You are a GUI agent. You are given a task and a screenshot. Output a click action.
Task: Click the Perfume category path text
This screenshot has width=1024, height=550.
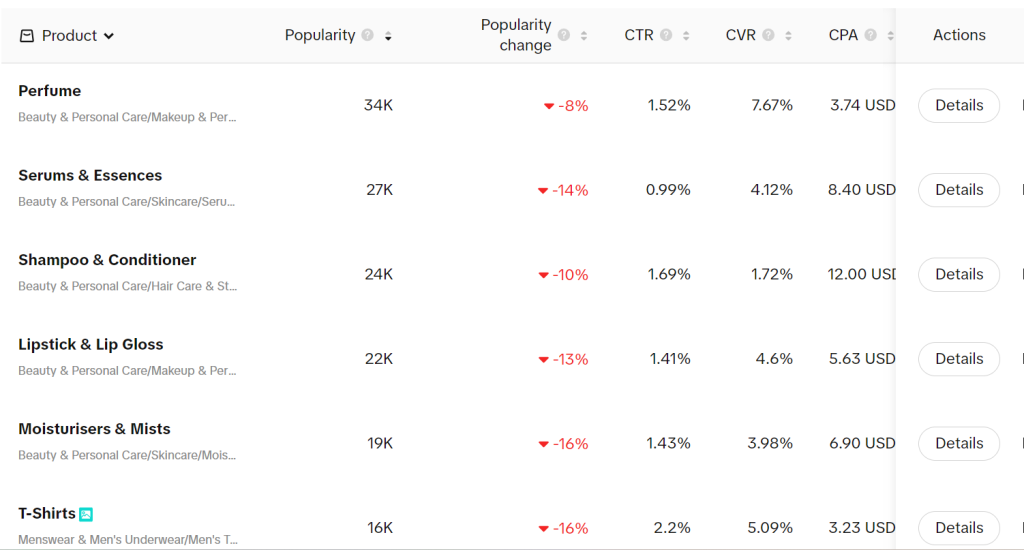127,117
